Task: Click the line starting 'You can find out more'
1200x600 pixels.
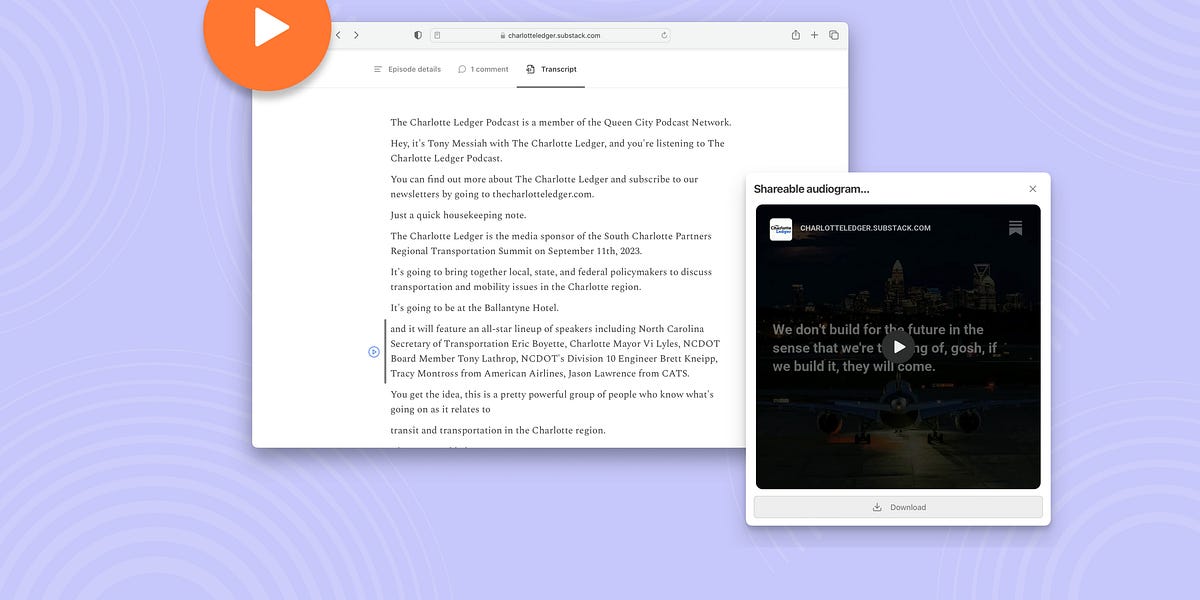Action: pos(544,187)
